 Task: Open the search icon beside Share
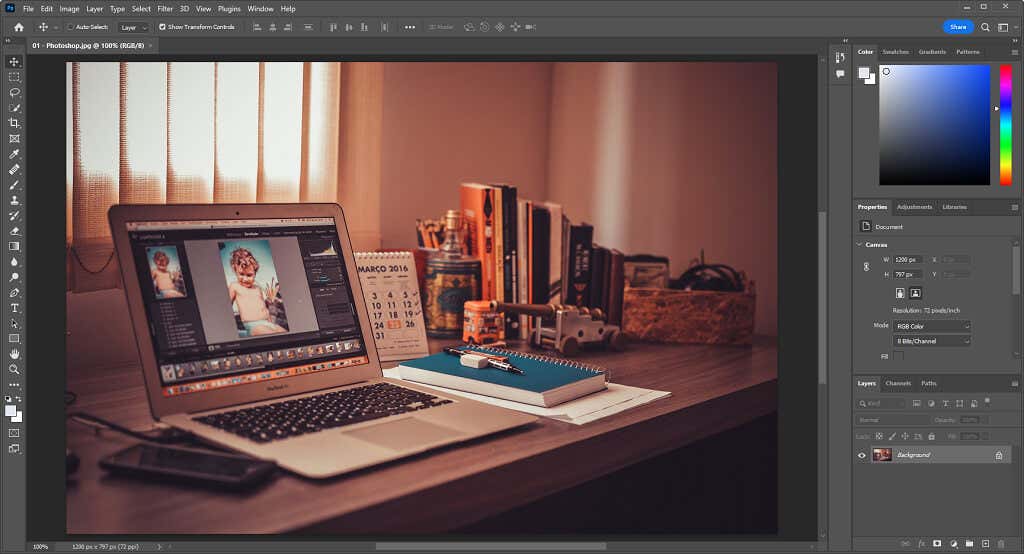985,27
